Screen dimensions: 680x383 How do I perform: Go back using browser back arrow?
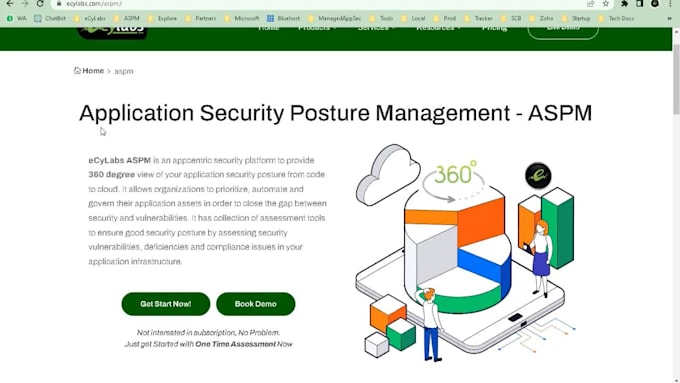10,3
